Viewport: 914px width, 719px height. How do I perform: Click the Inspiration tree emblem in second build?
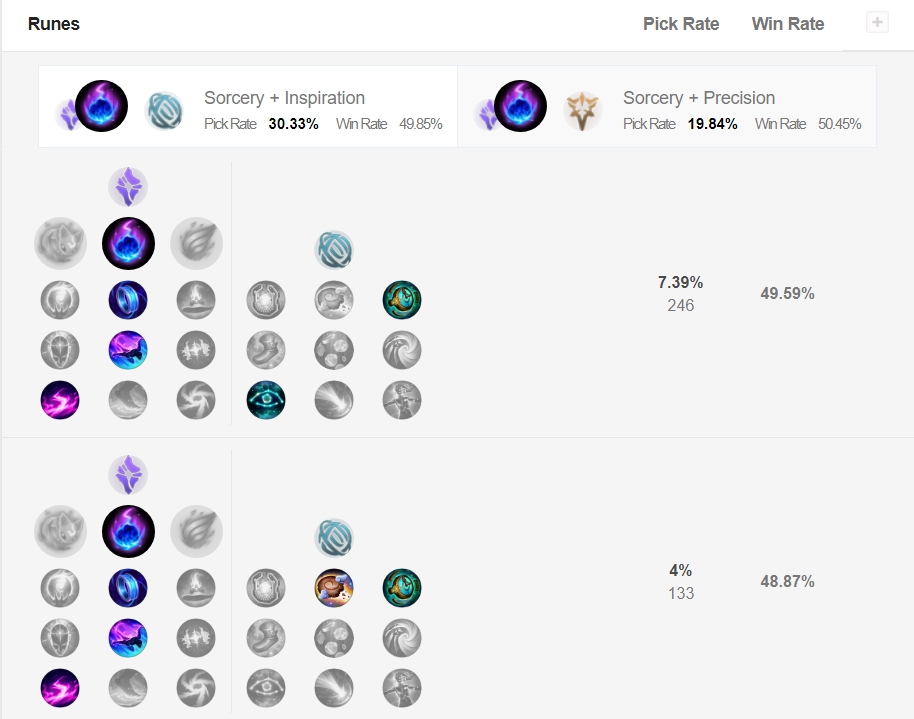tap(334, 538)
